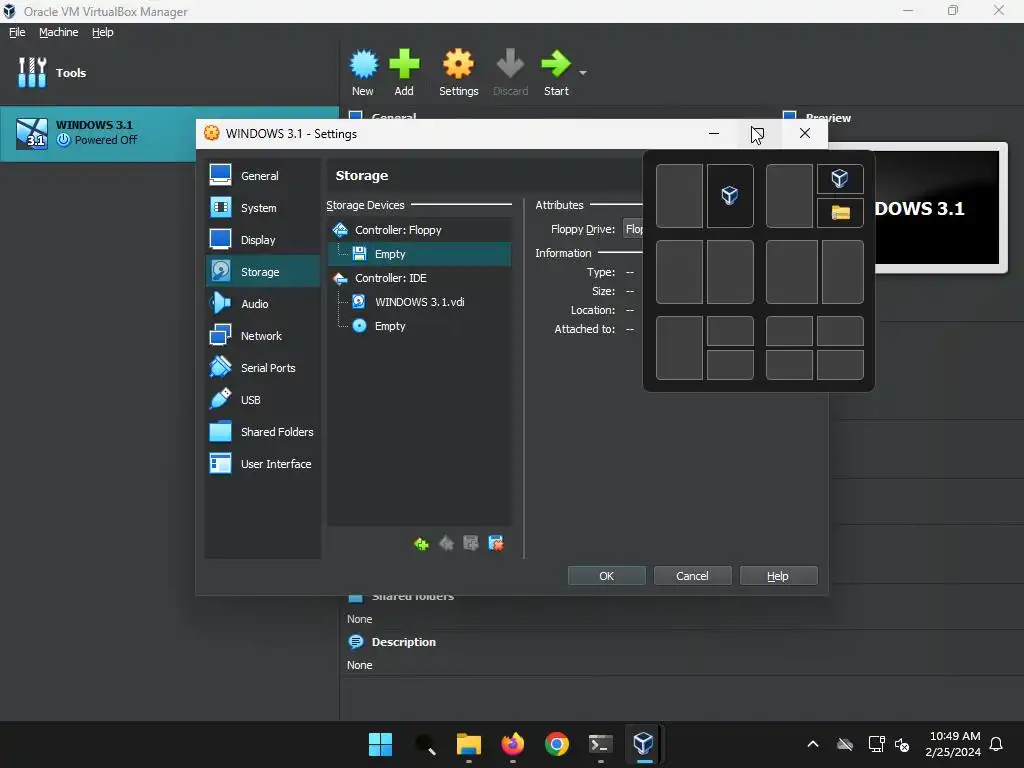Select Empty floppy drive entry

click(419, 254)
